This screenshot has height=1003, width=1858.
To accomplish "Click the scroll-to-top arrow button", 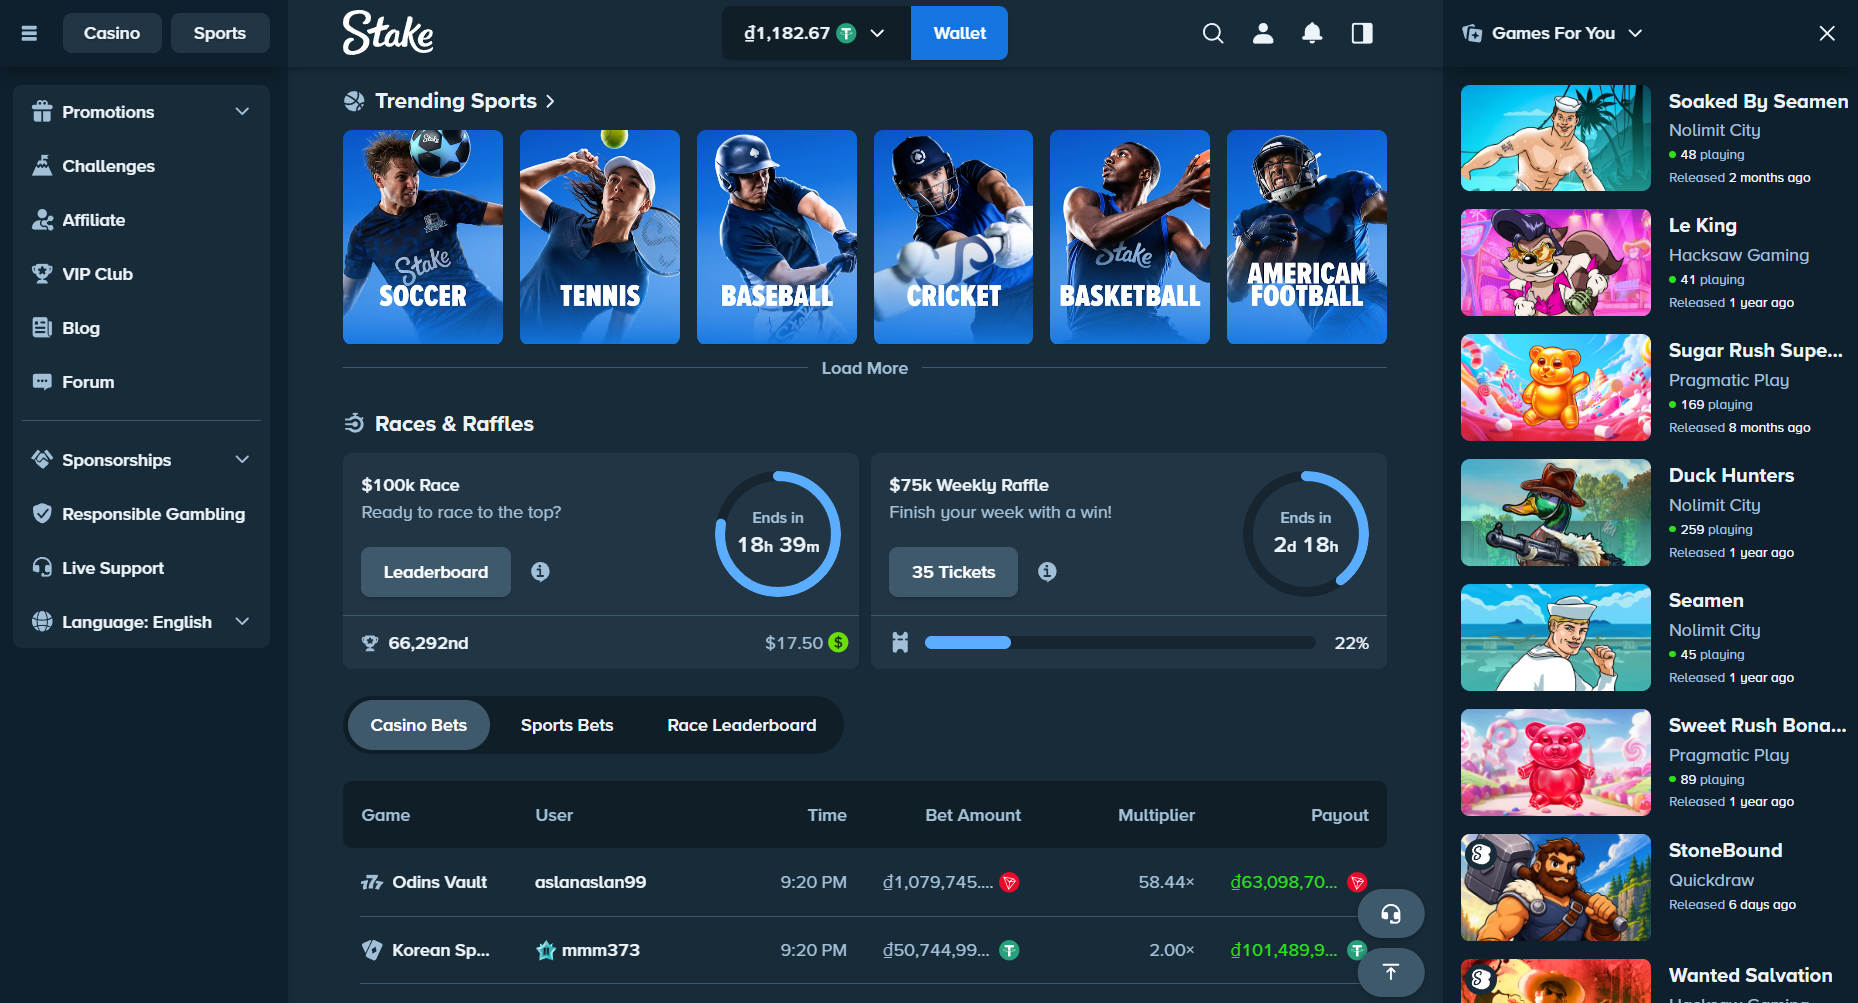I will [1391, 972].
